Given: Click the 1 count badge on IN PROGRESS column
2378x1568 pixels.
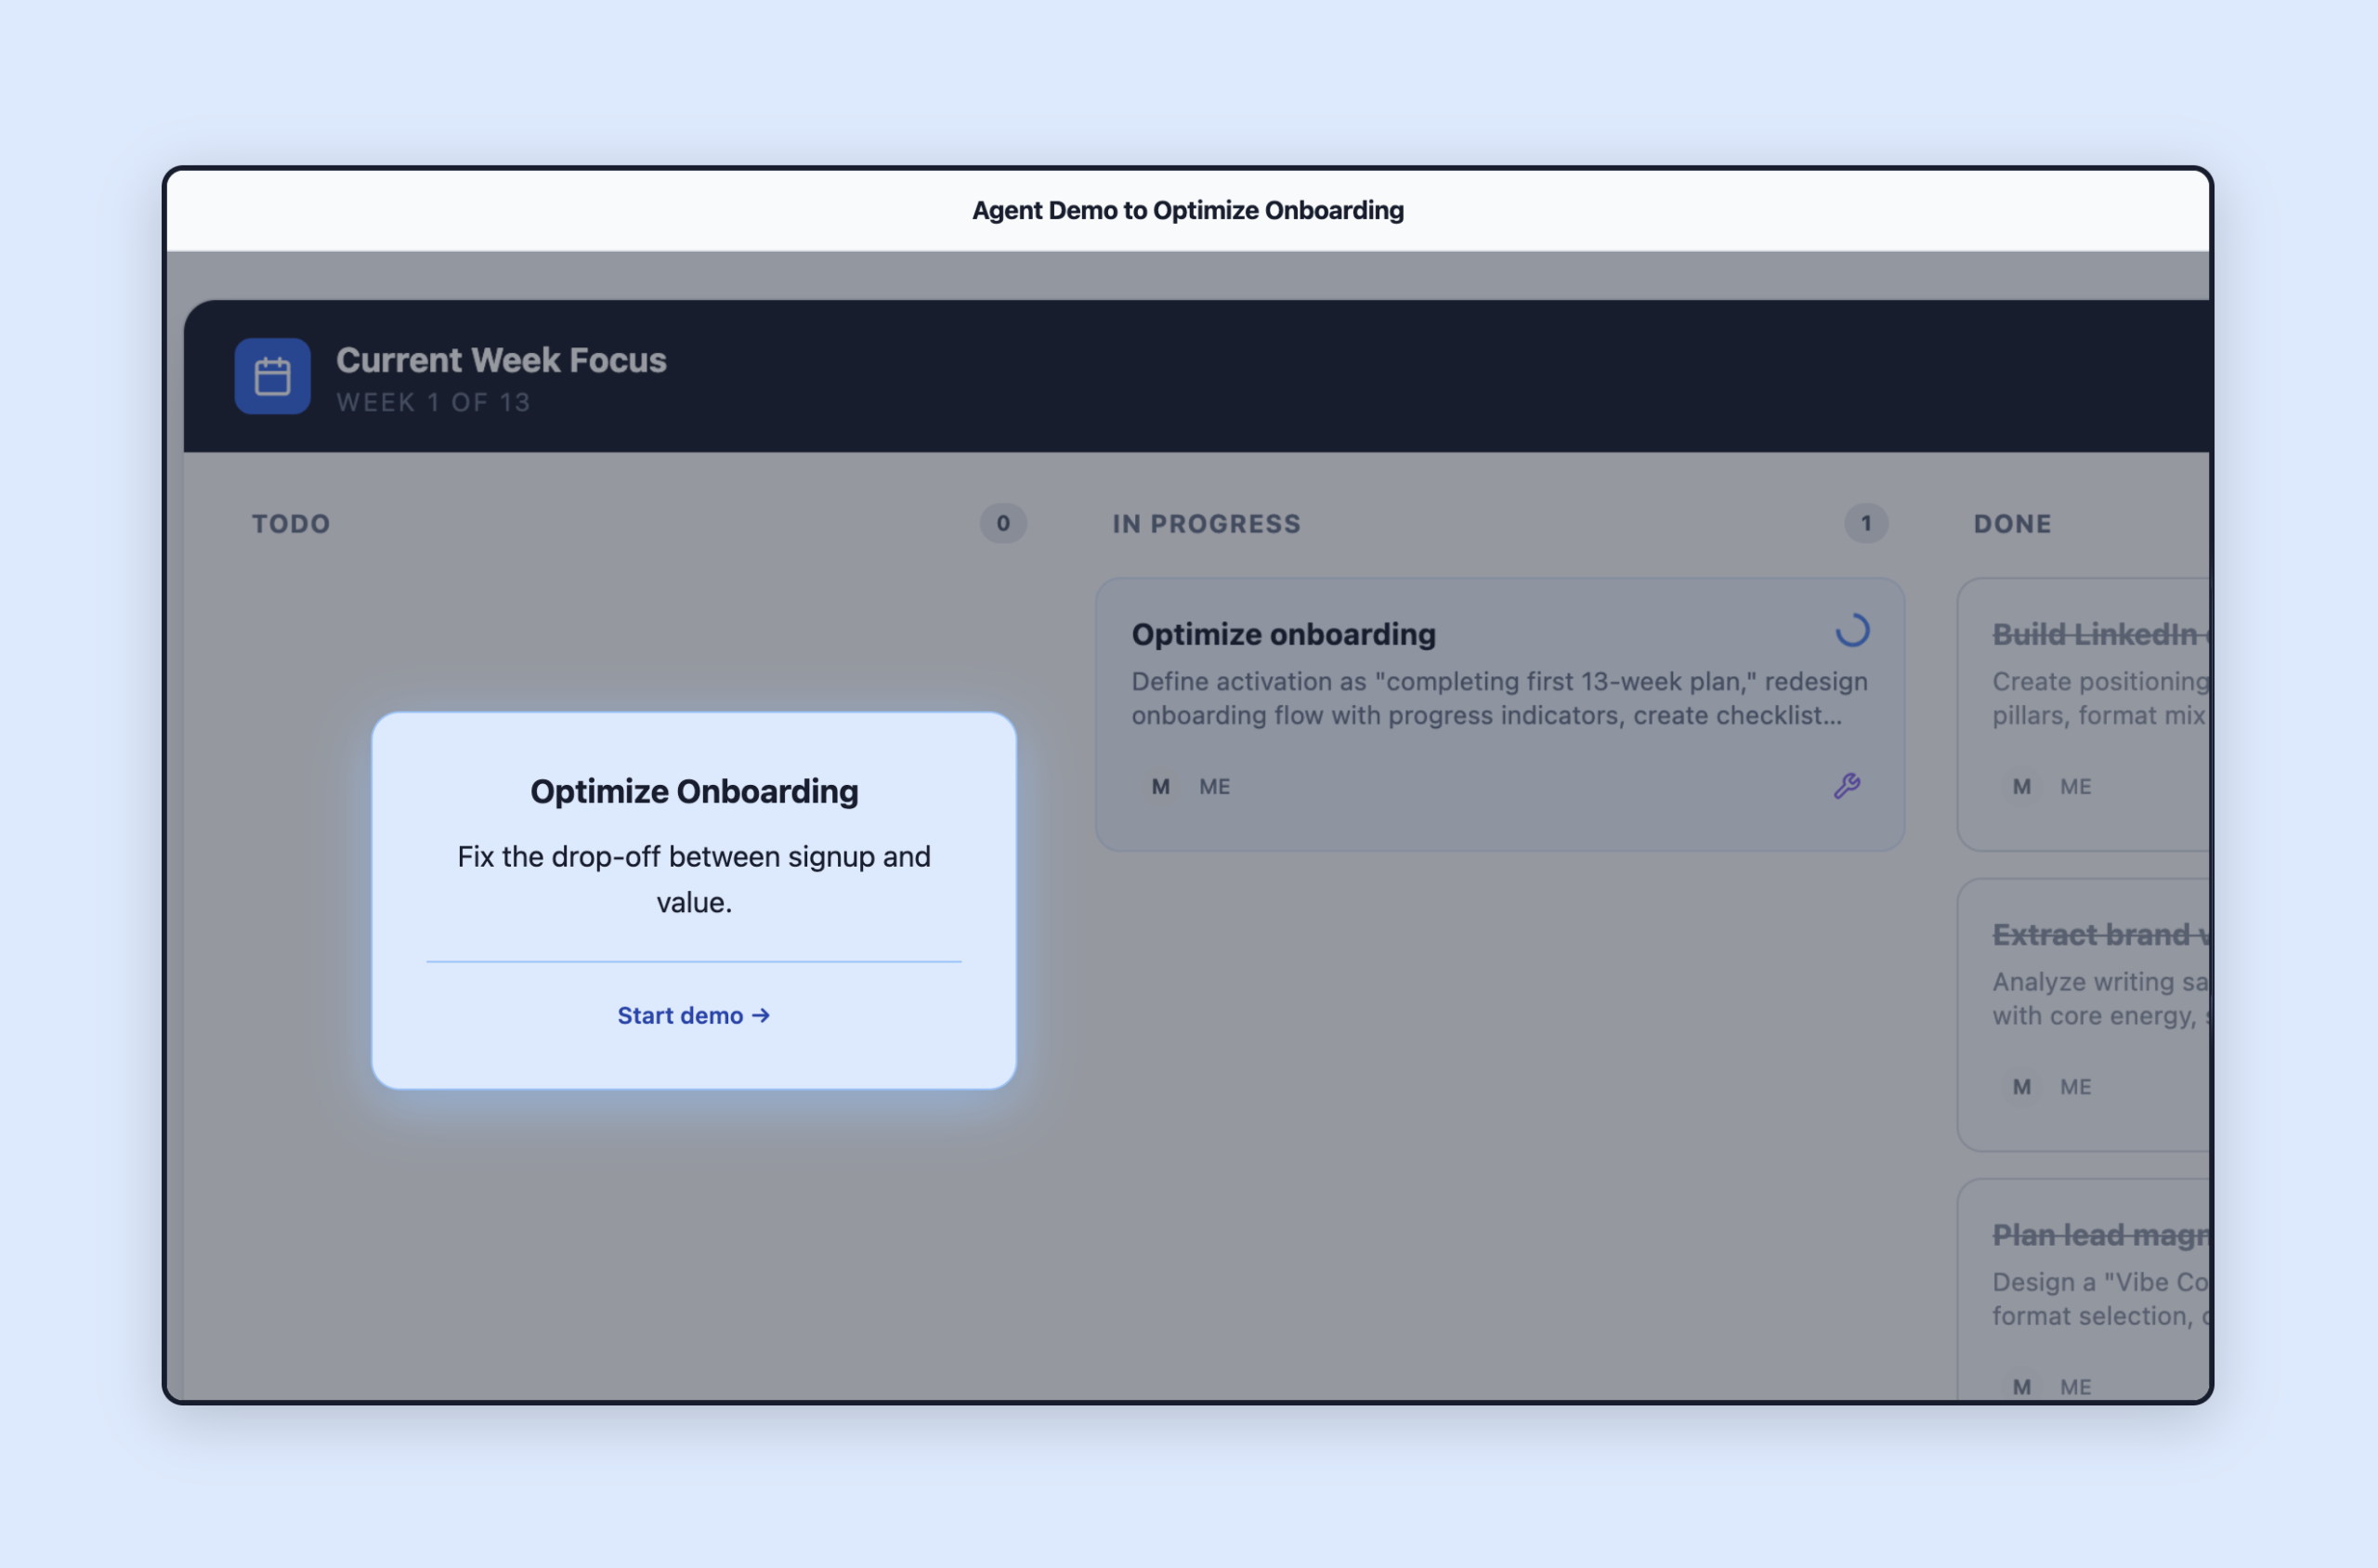Looking at the screenshot, I should tap(1865, 523).
